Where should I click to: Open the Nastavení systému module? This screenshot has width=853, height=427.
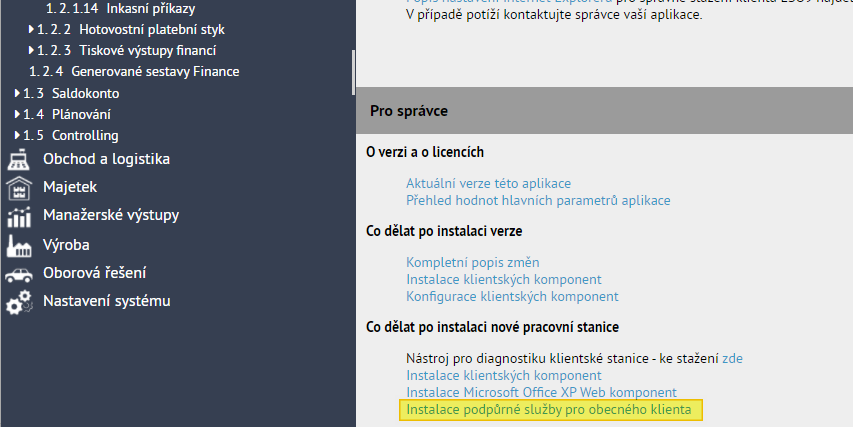click(x=107, y=301)
